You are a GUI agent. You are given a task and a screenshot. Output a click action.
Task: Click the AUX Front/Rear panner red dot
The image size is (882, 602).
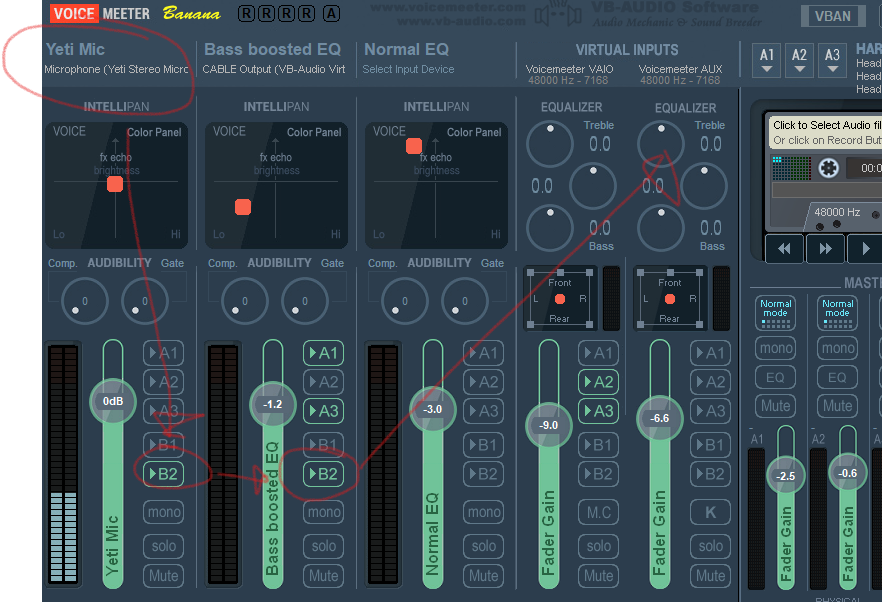coord(670,299)
